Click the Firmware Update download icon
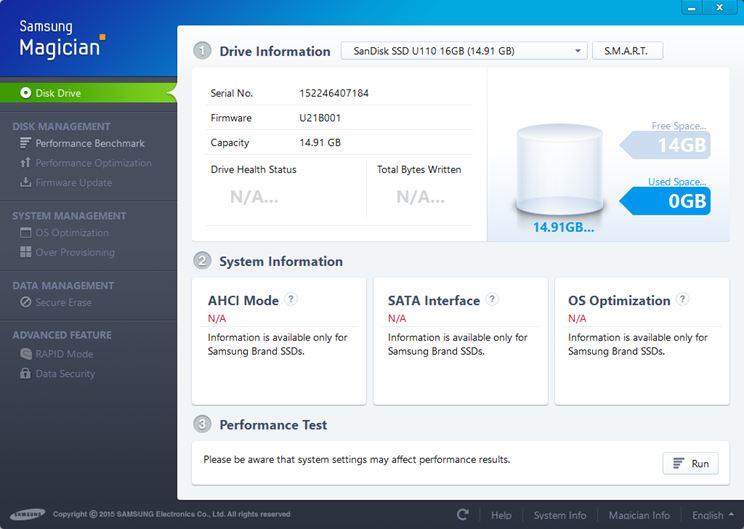The height and width of the screenshot is (529, 744). 26,183
